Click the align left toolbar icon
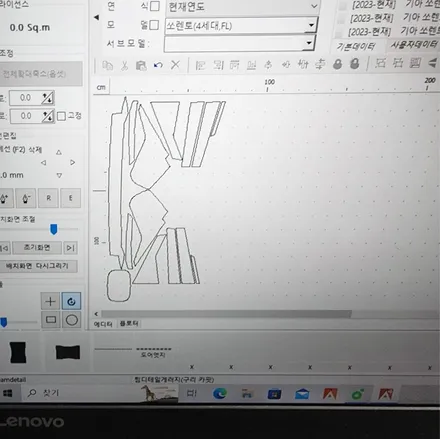 click(200, 65)
